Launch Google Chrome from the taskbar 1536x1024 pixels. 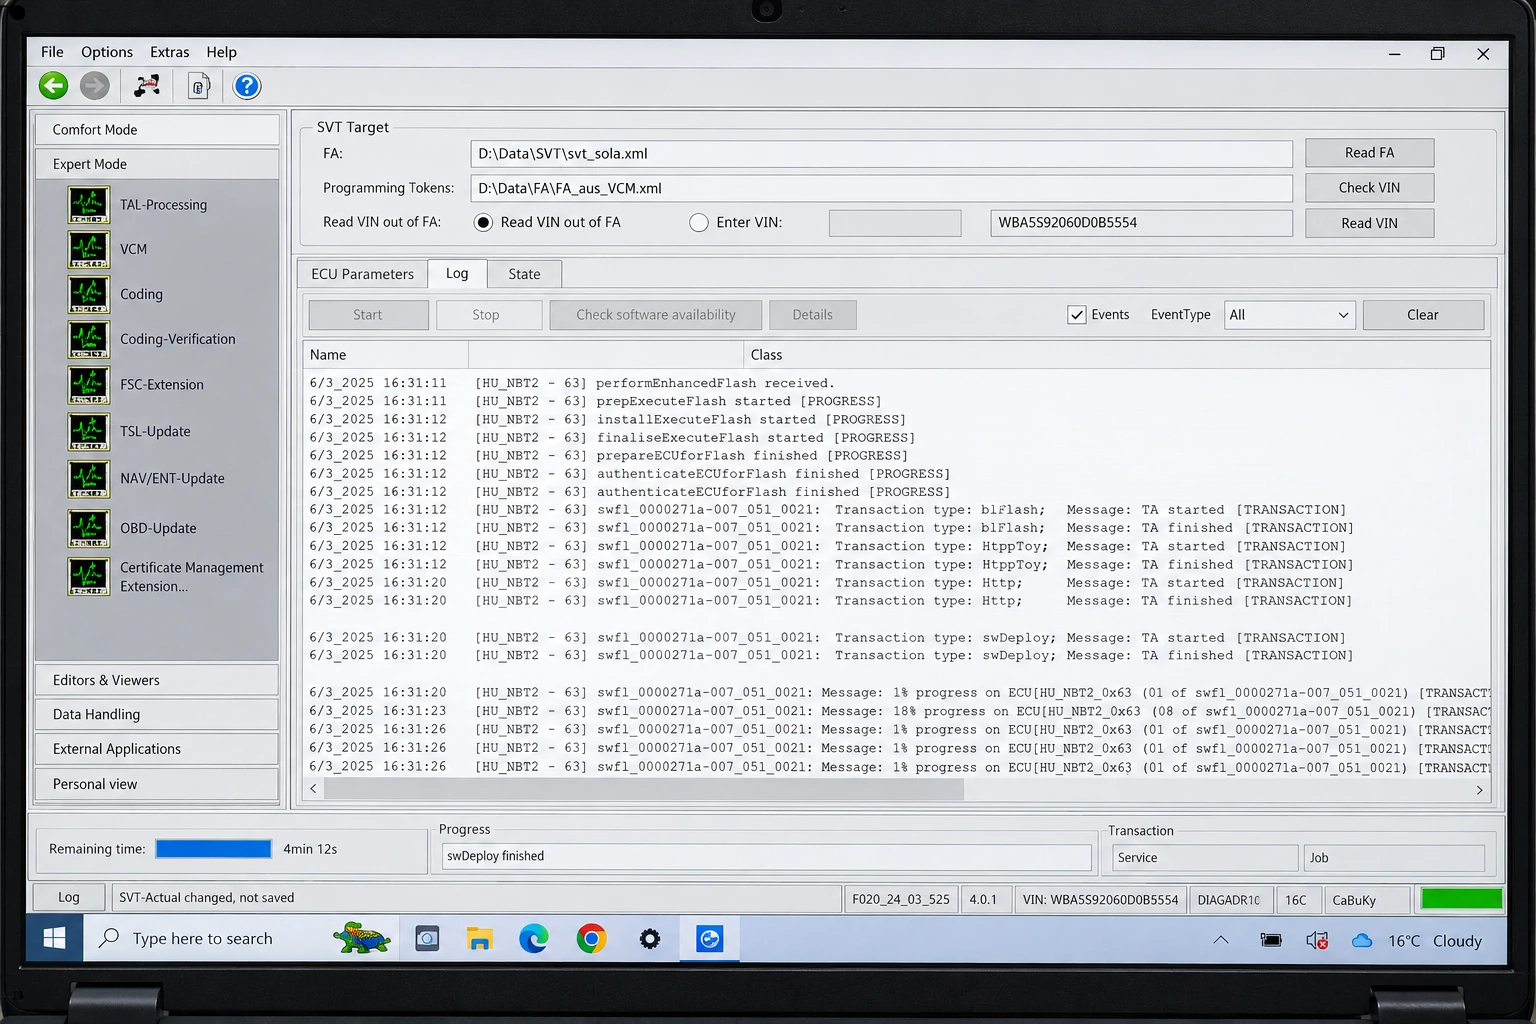pyautogui.click(x=592, y=939)
